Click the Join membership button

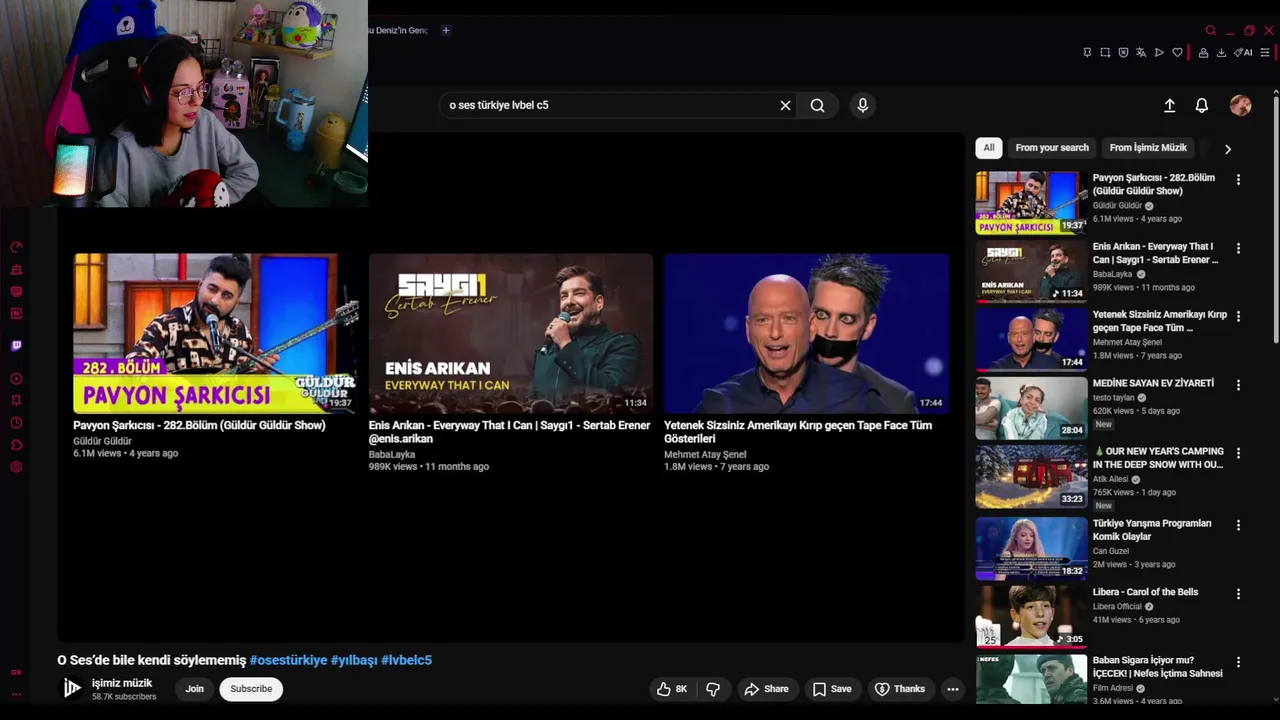(194, 689)
